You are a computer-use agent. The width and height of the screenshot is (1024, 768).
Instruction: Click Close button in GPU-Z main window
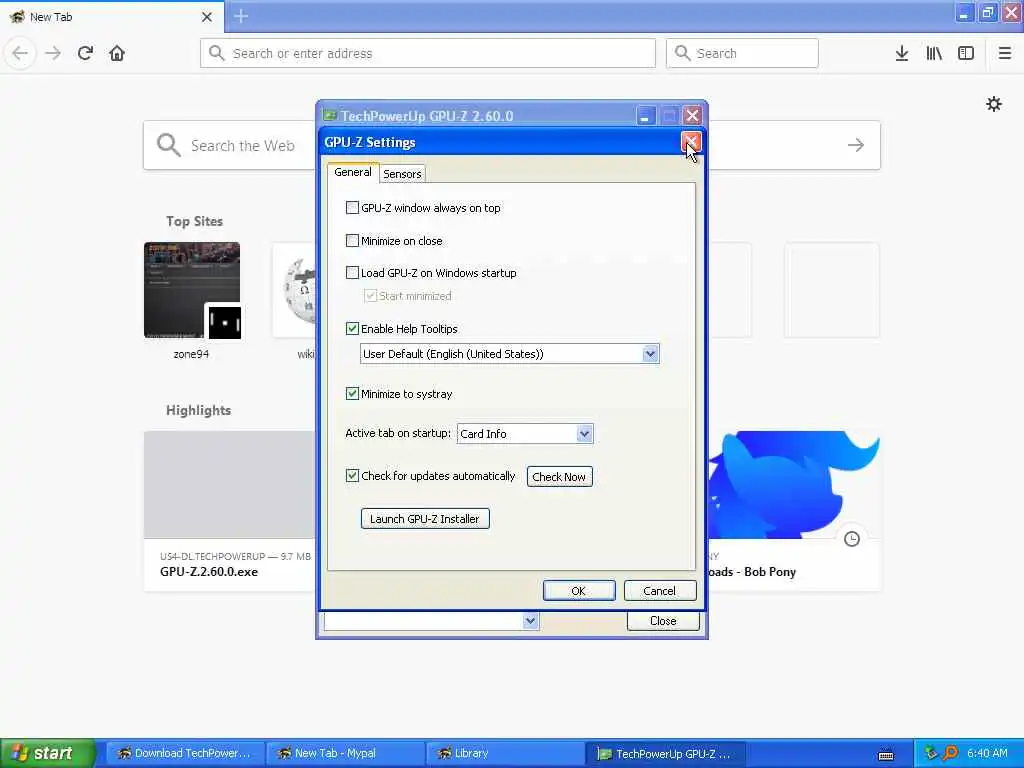click(663, 620)
